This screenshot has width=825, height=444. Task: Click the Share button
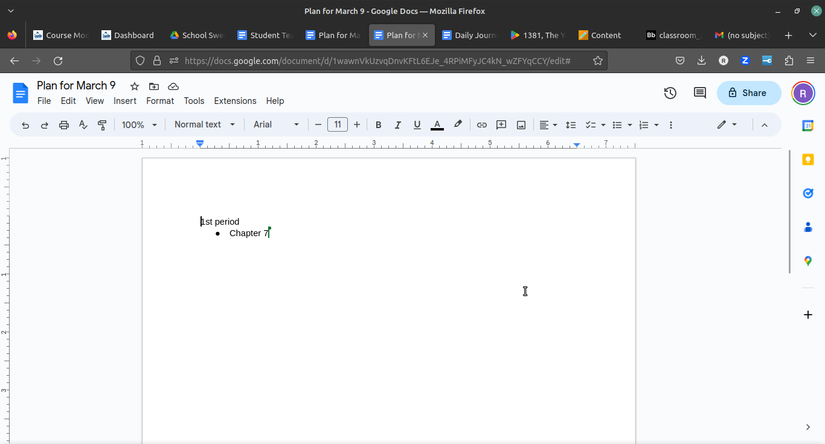(x=748, y=93)
